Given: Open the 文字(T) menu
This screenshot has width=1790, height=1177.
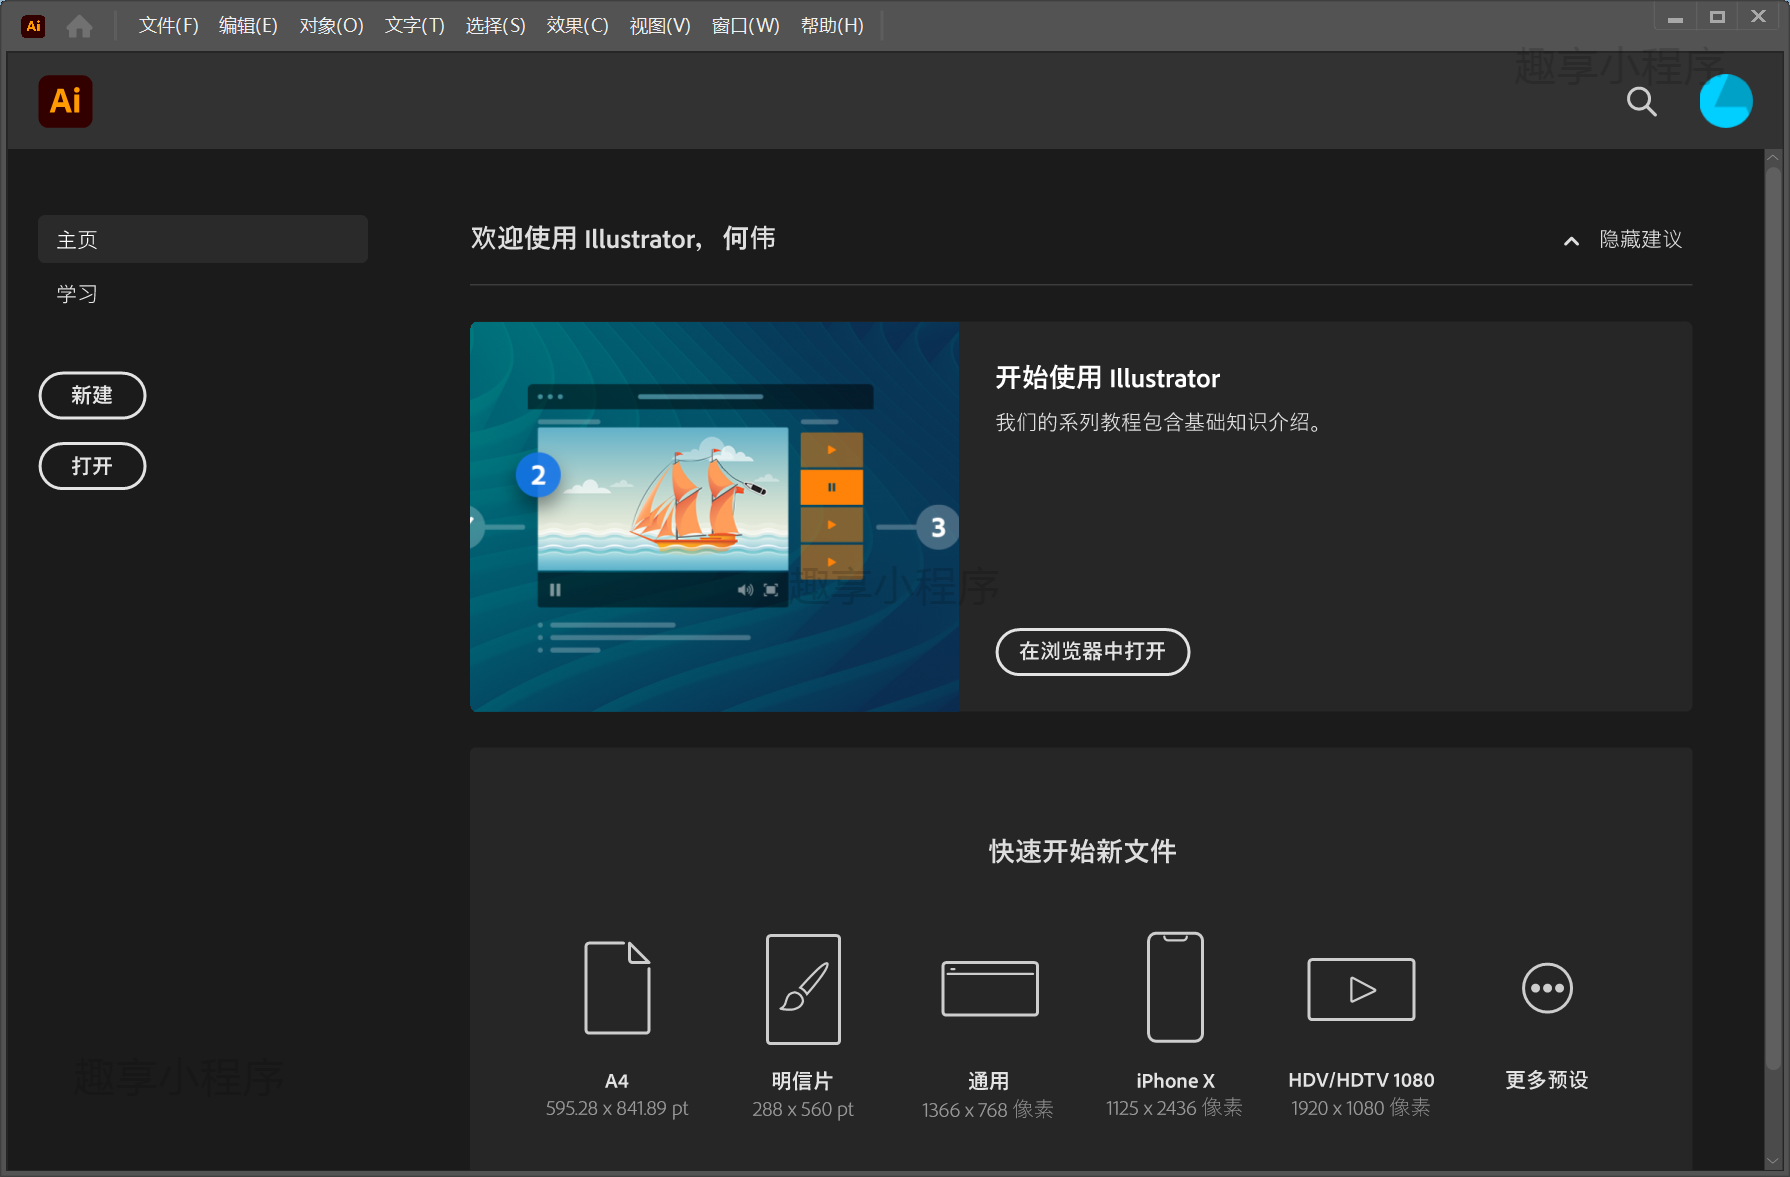Looking at the screenshot, I should pos(414,26).
